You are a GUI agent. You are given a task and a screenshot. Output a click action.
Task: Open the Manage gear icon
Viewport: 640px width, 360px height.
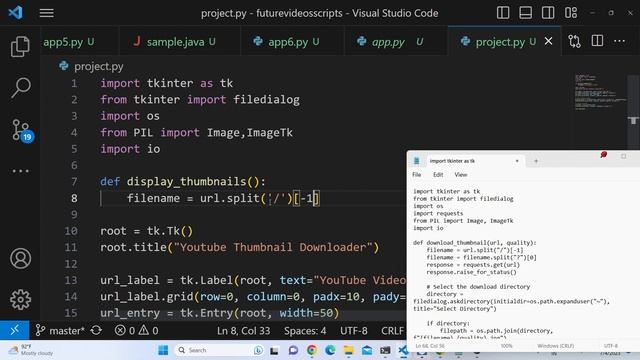(20, 300)
